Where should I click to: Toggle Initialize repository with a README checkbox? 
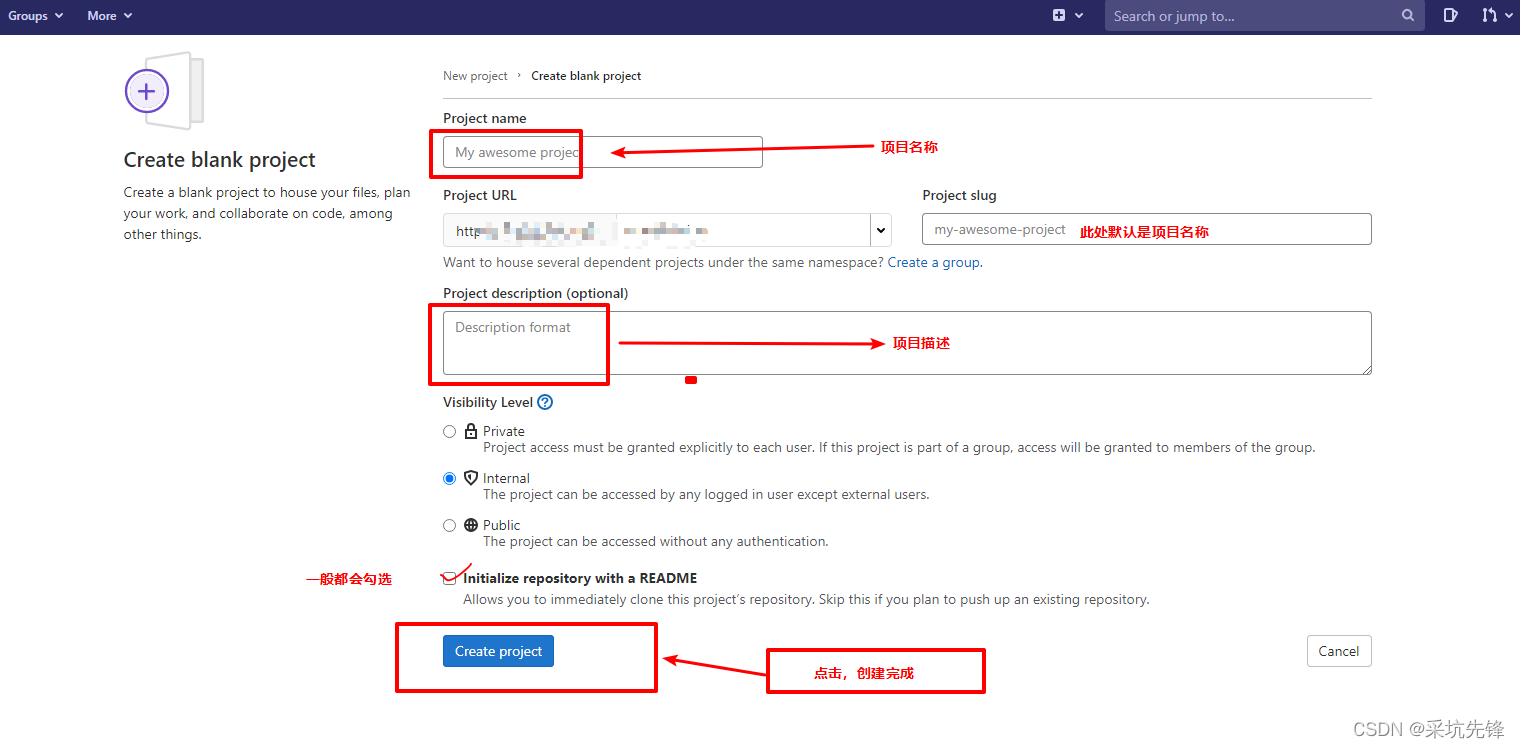[x=449, y=578]
